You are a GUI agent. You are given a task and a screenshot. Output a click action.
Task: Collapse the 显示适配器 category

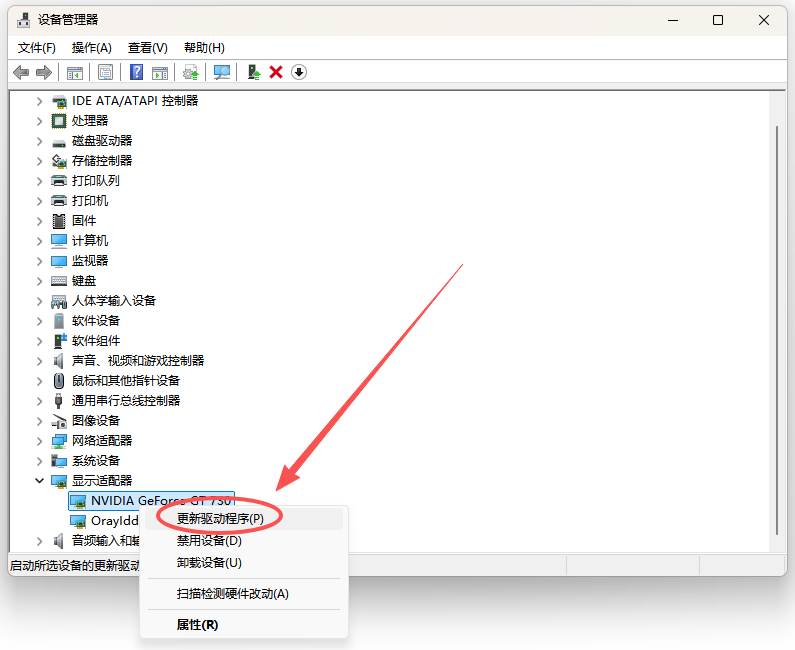click(40, 480)
